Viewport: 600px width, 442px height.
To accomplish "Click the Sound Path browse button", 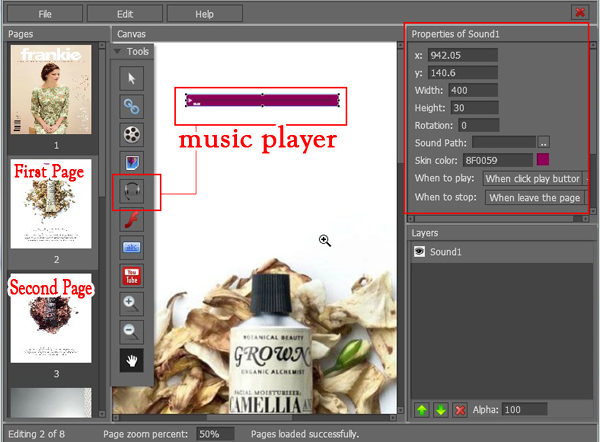I will coord(544,142).
